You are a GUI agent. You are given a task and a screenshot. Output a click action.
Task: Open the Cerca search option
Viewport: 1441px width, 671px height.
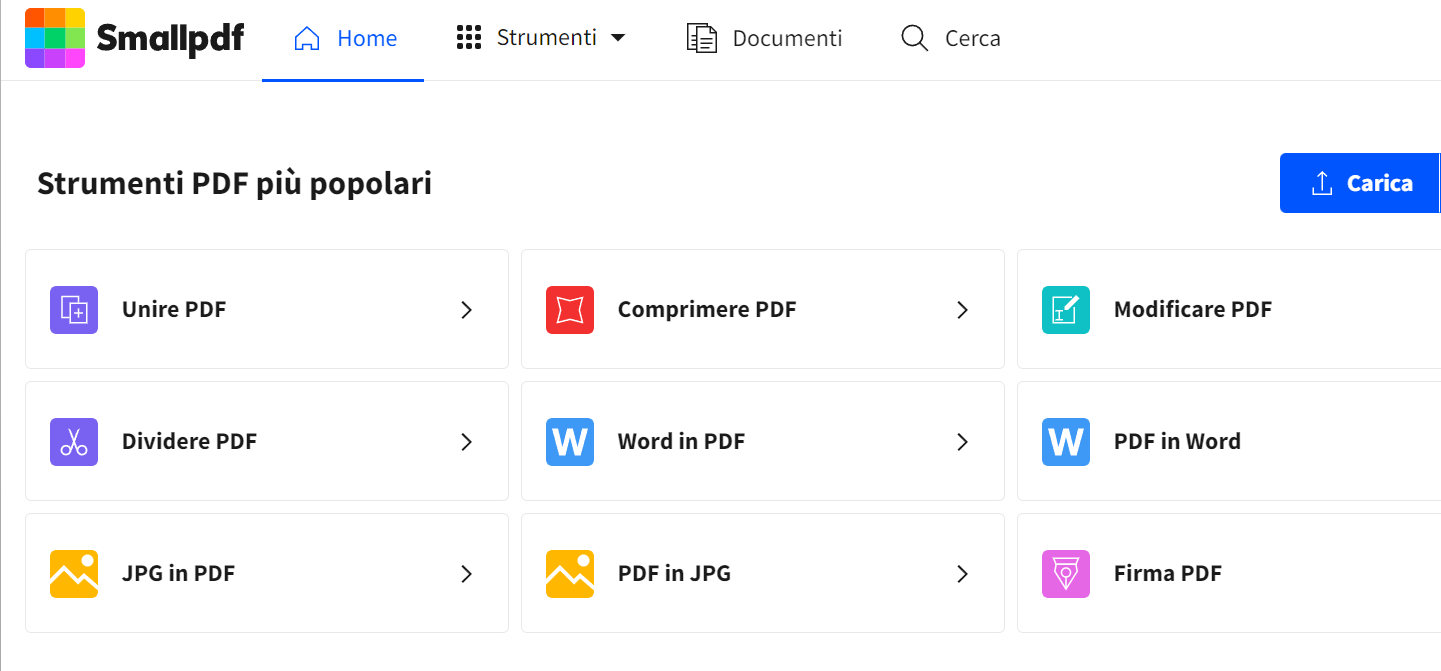coord(950,39)
